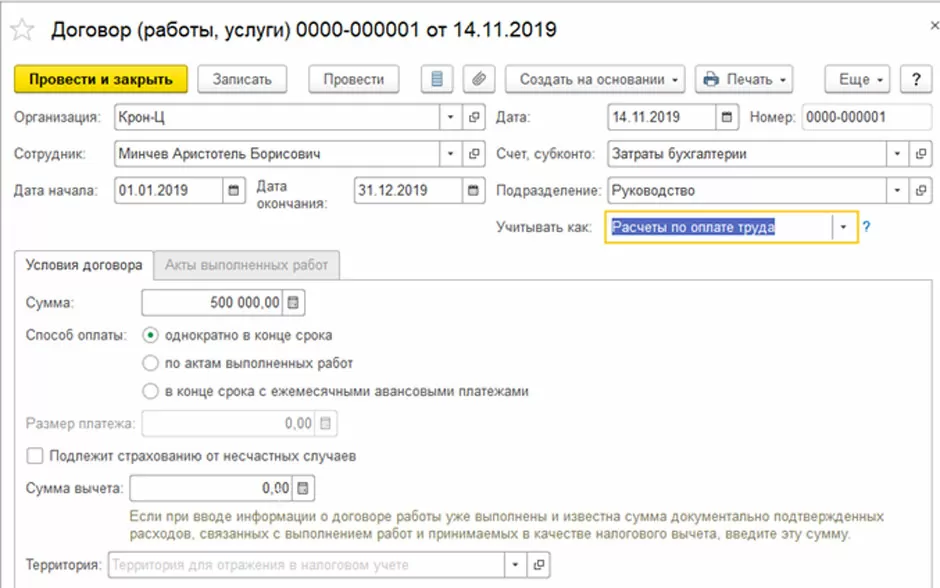Image resolution: width=940 pixels, height=588 pixels.
Task: Switch to Акты выполненных работ tab
Action: (246, 265)
